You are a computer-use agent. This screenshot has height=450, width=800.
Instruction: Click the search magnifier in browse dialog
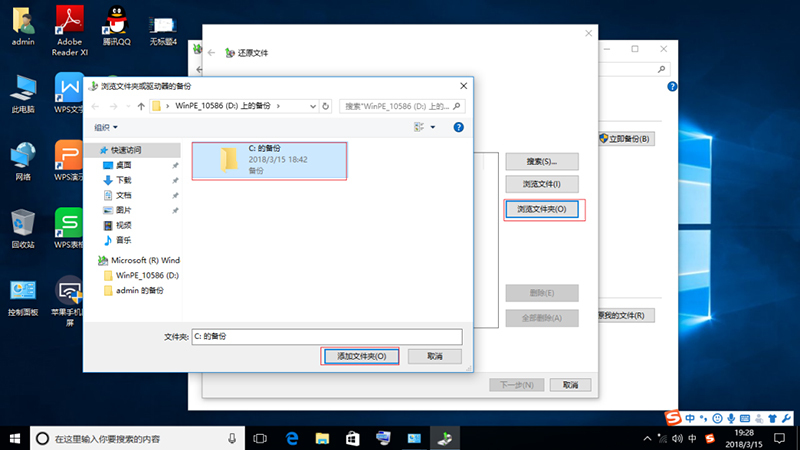click(x=457, y=106)
